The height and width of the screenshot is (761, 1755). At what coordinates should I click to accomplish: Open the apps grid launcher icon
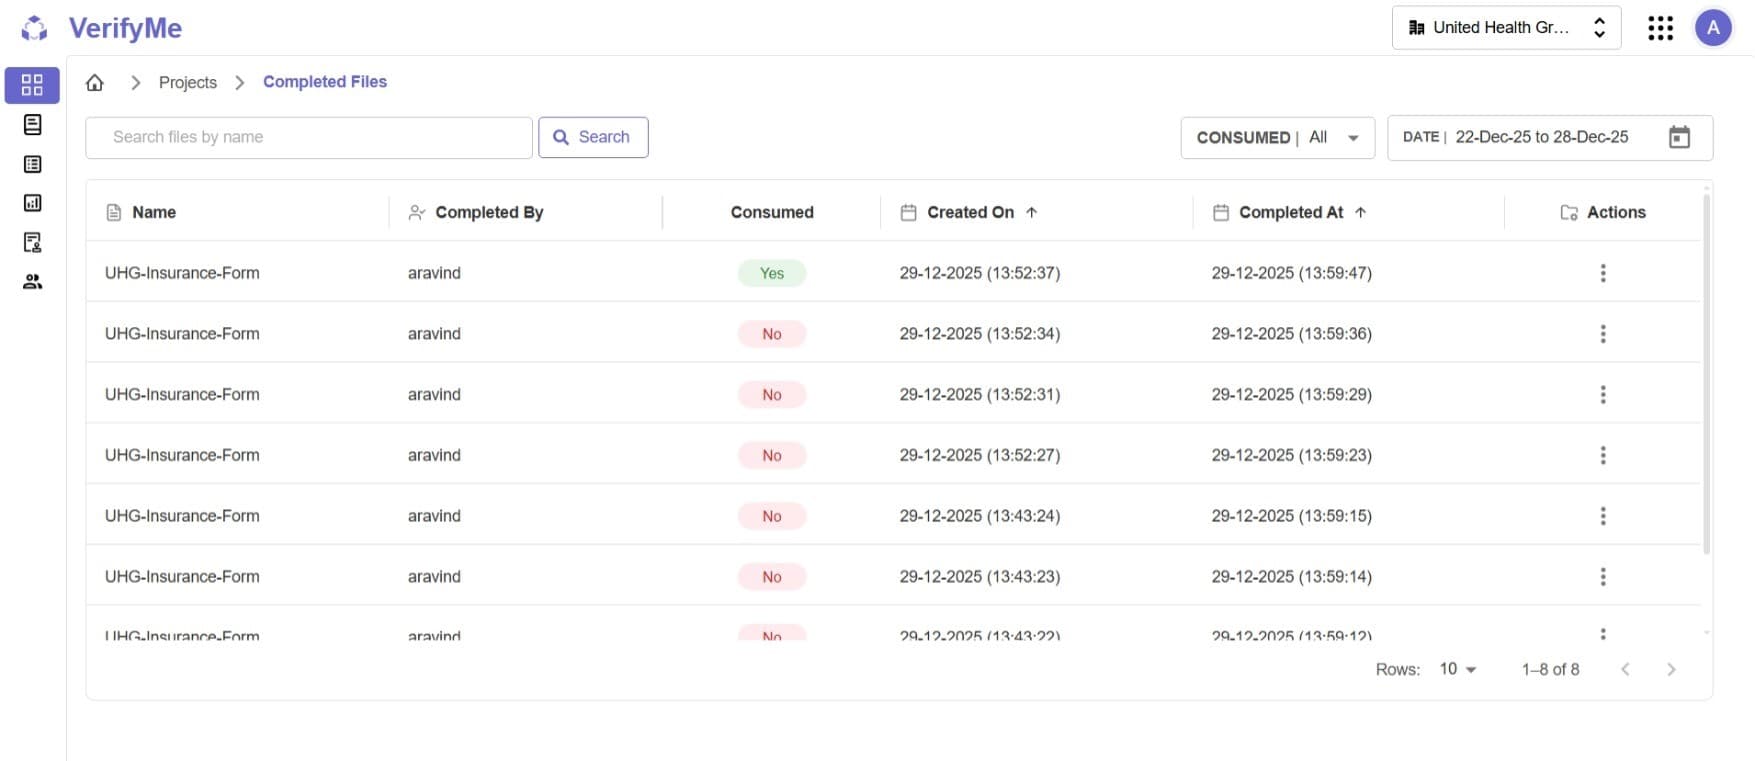tap(1660, 28)
